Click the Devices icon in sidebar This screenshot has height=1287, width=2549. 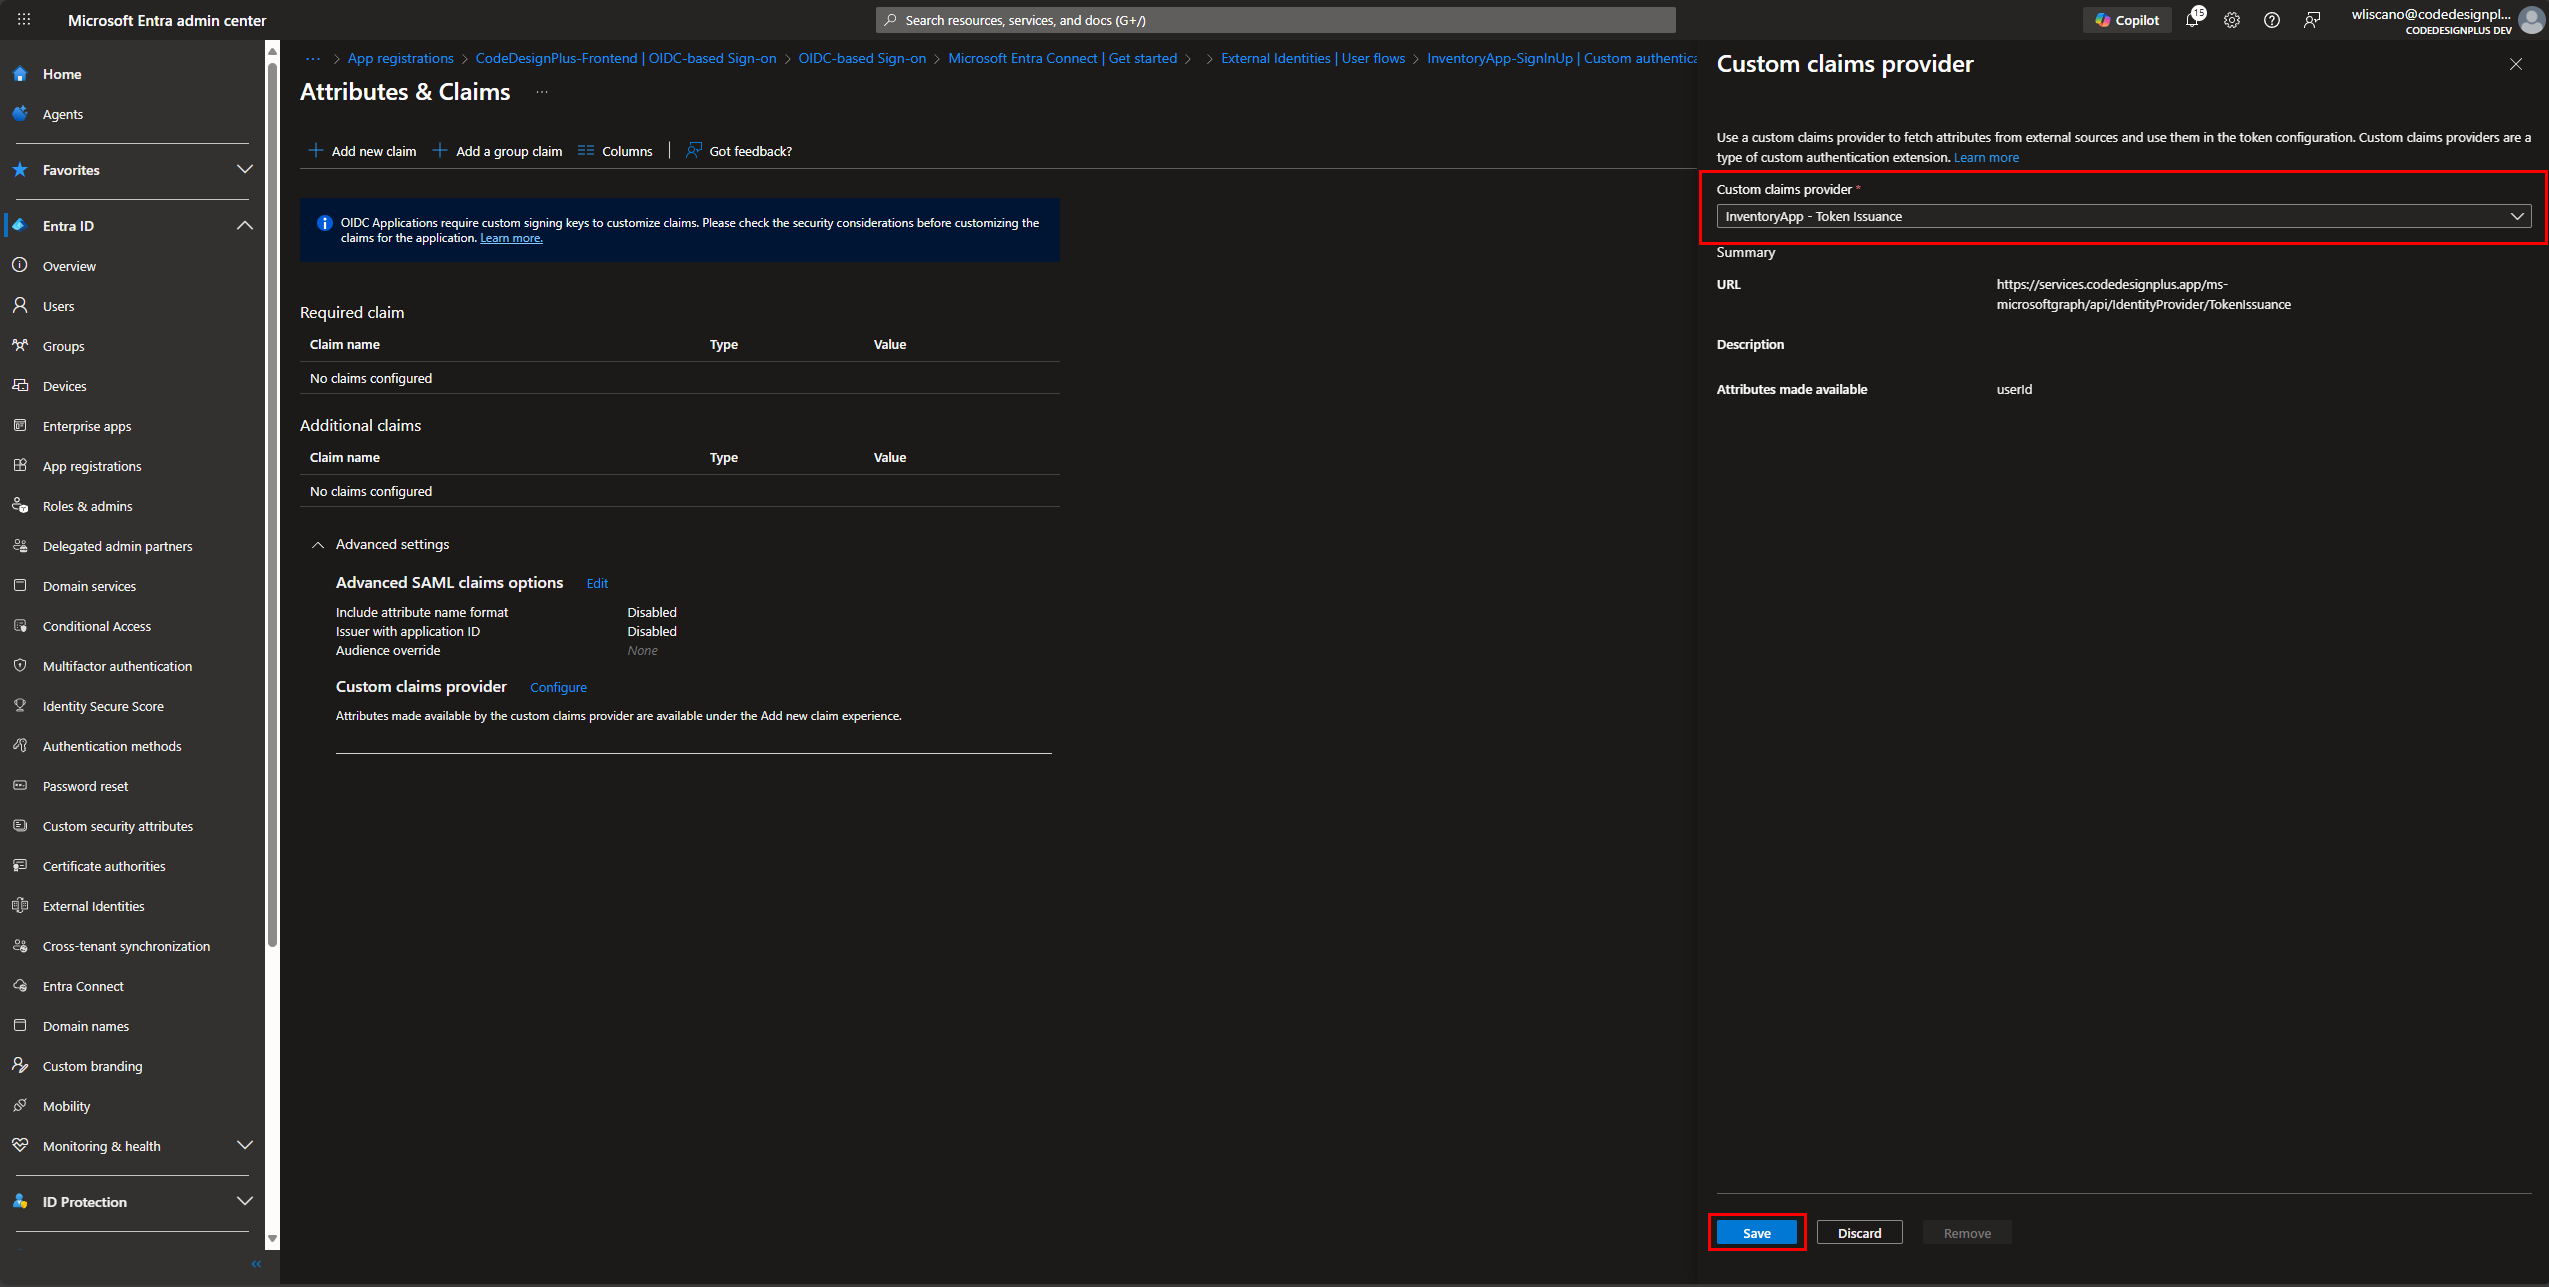[x=20, y=386]
